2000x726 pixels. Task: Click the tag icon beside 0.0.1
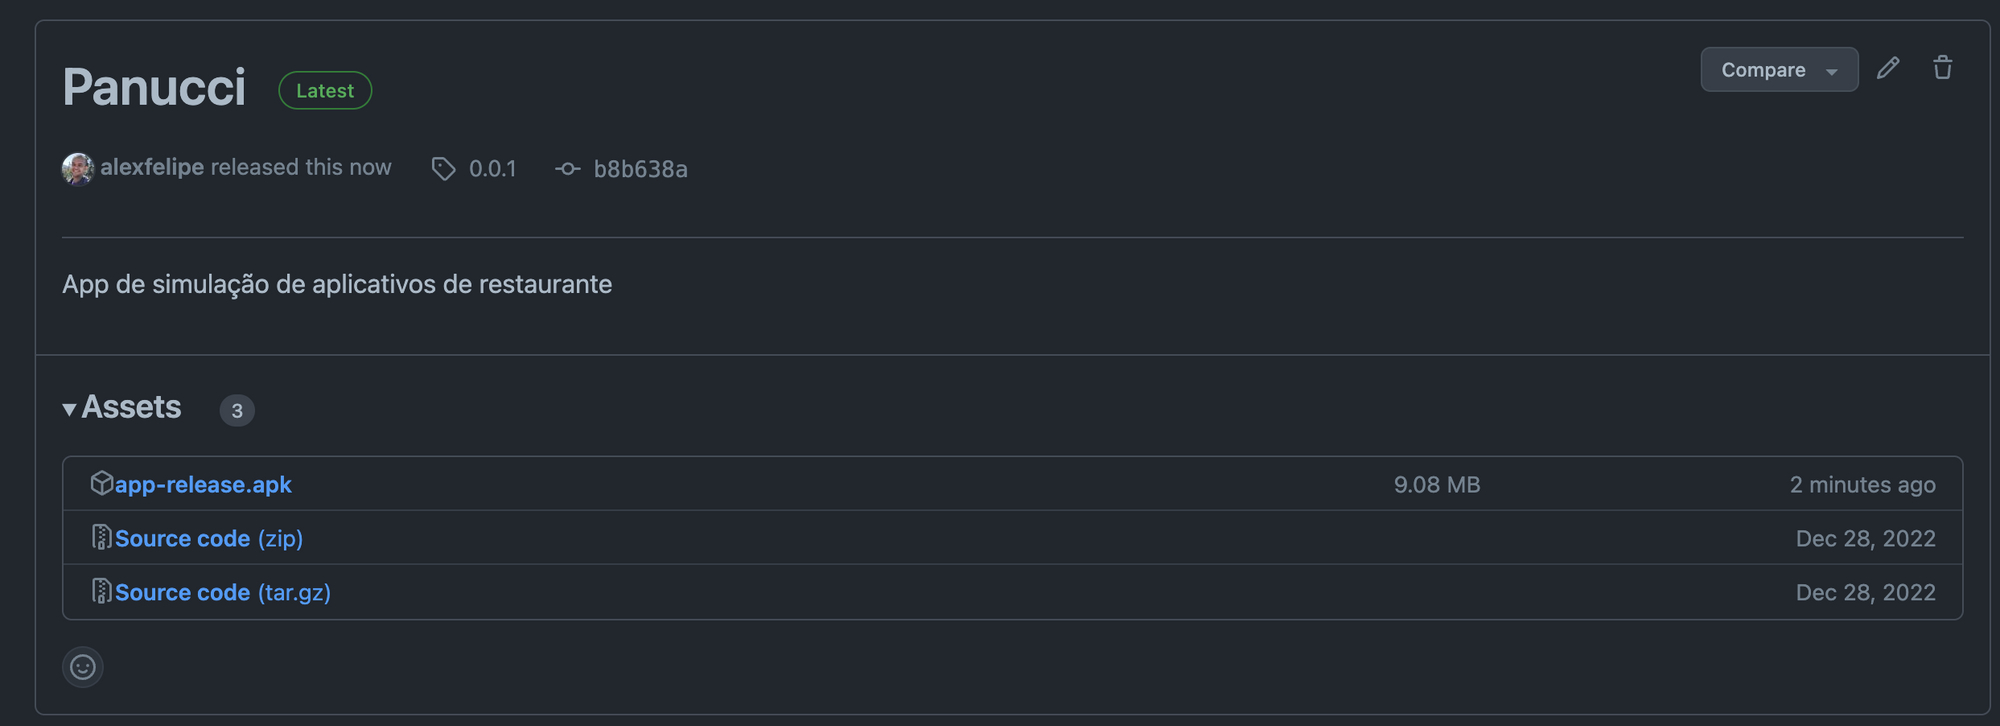(443, 169)
